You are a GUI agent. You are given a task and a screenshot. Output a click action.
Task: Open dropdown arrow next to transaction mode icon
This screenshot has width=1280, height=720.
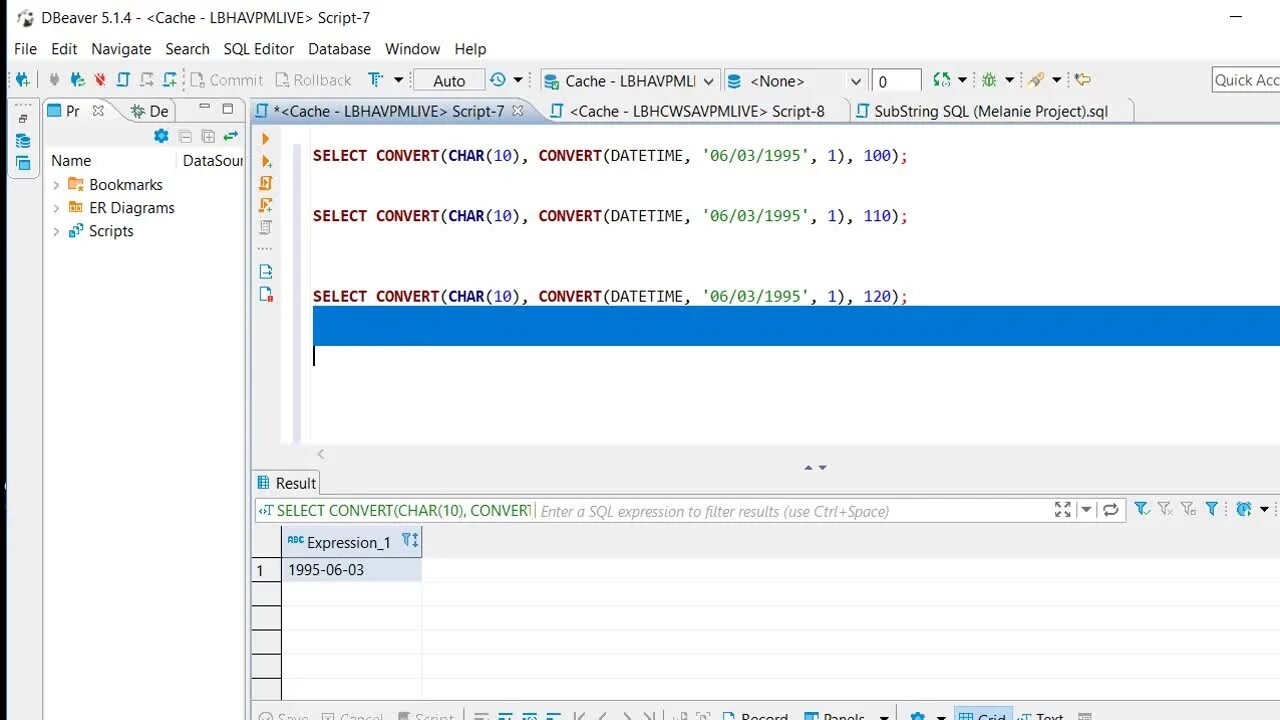coord(398,80)
